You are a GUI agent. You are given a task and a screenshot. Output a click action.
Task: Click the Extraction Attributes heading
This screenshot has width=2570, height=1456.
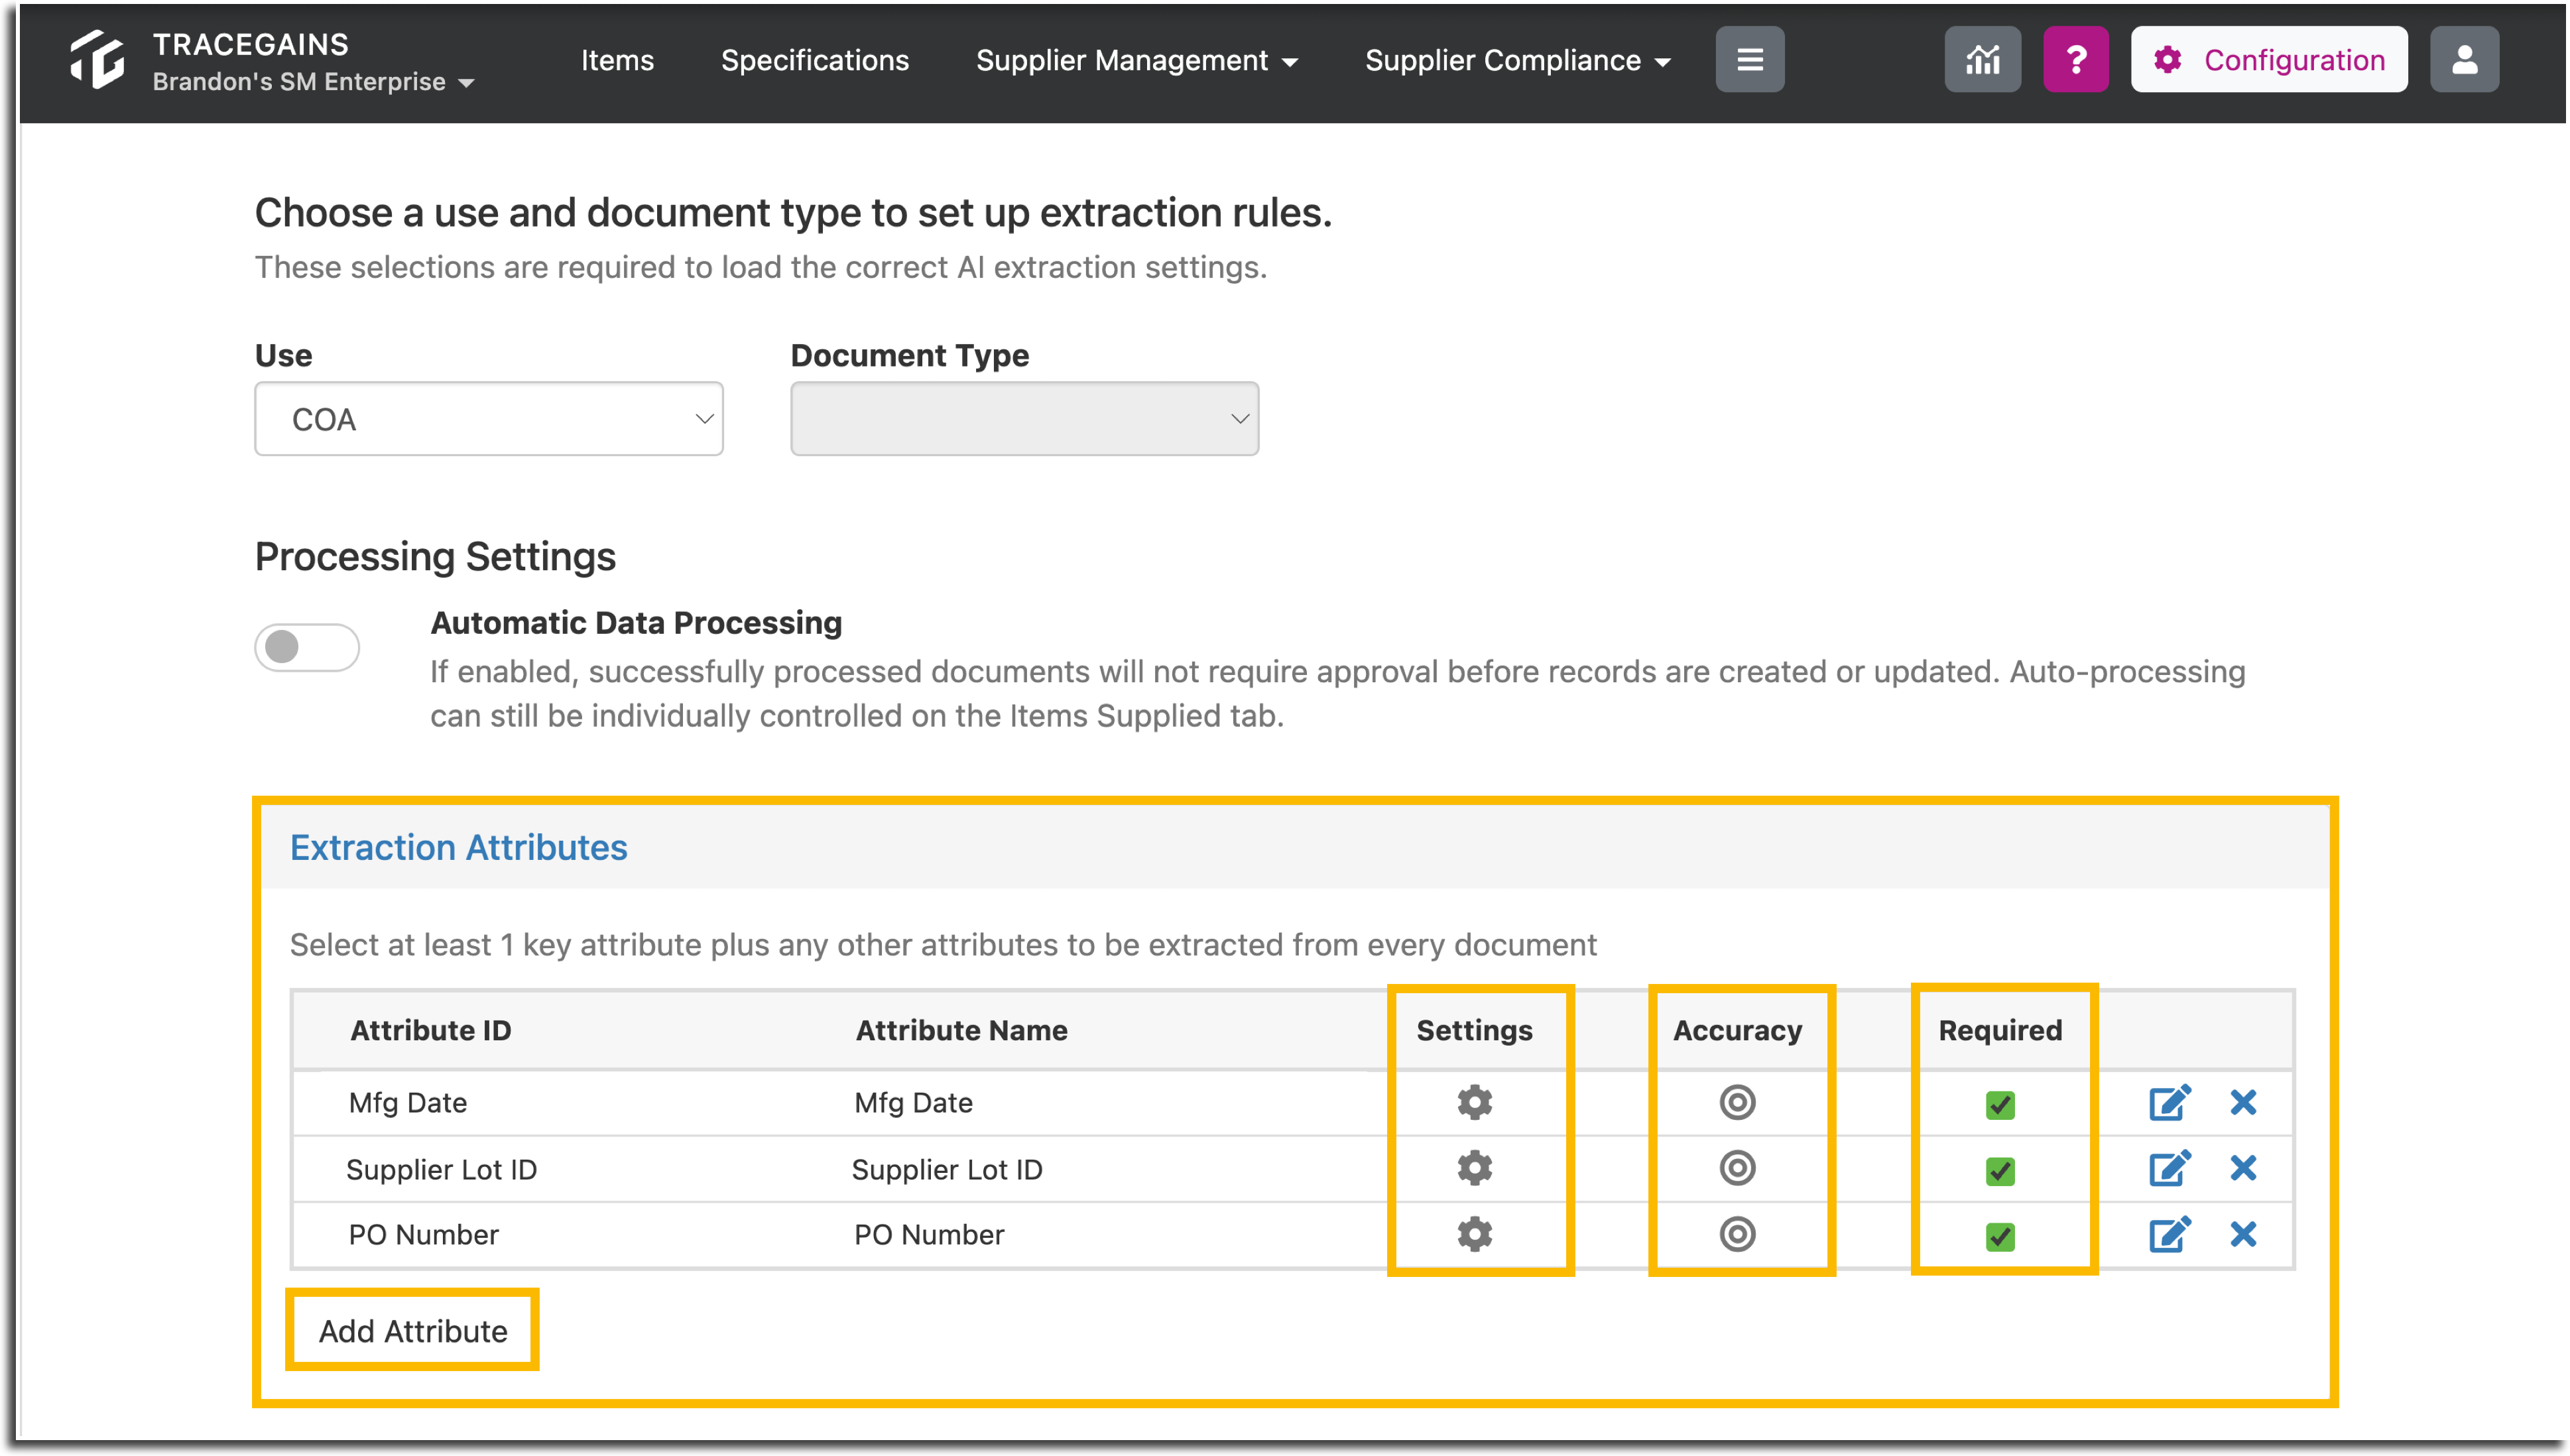click(x=459, y=848)
